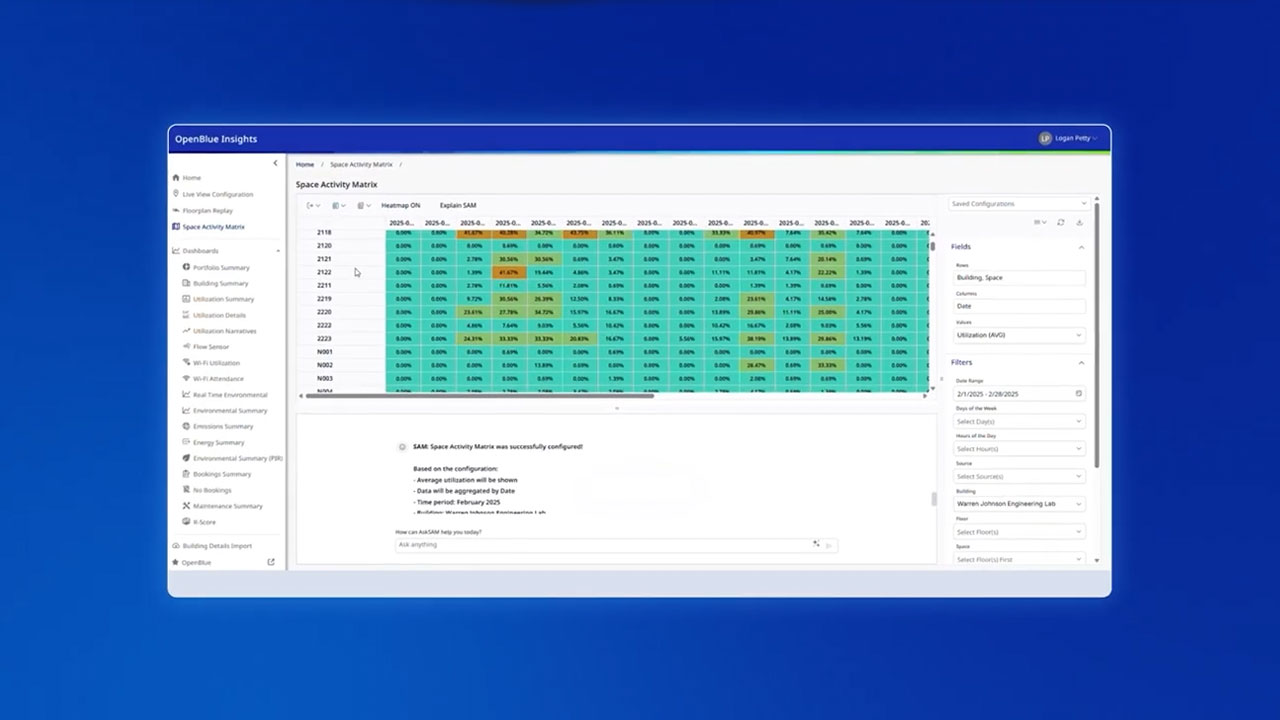Viewport: 1280px width, 720px height.
Task: Open the Warren Johnson Engineering Lab building dropdown
Action: point(1019,504)
